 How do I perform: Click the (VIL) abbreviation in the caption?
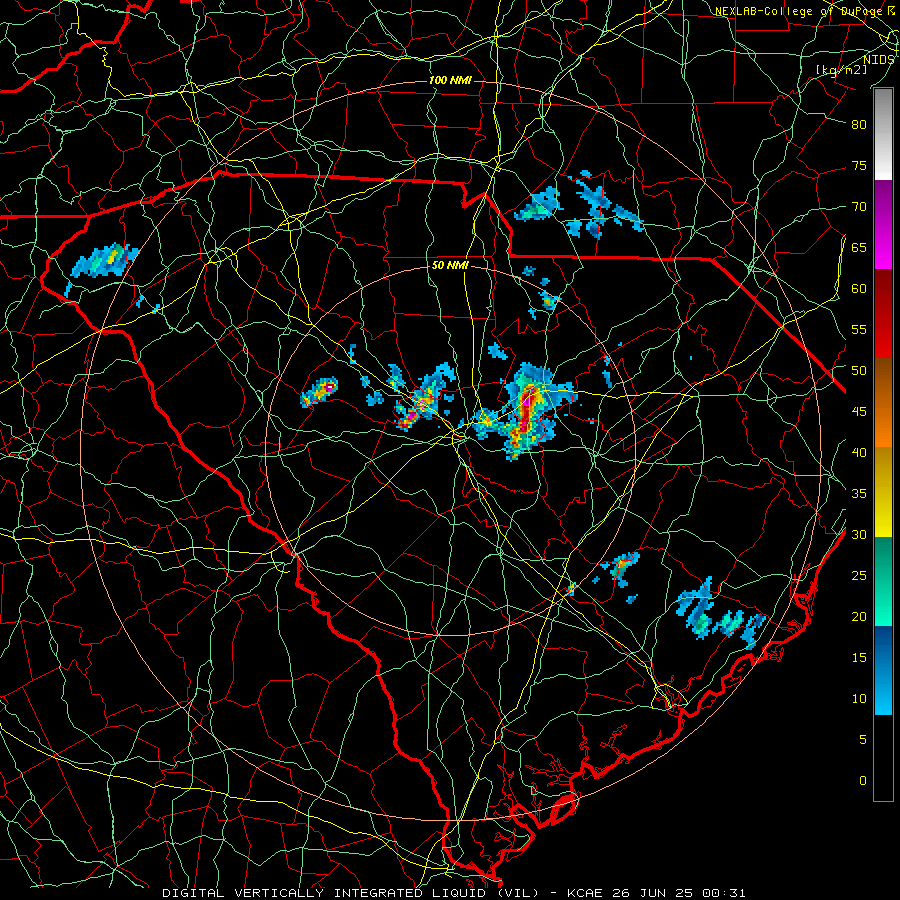pos(519,893)
